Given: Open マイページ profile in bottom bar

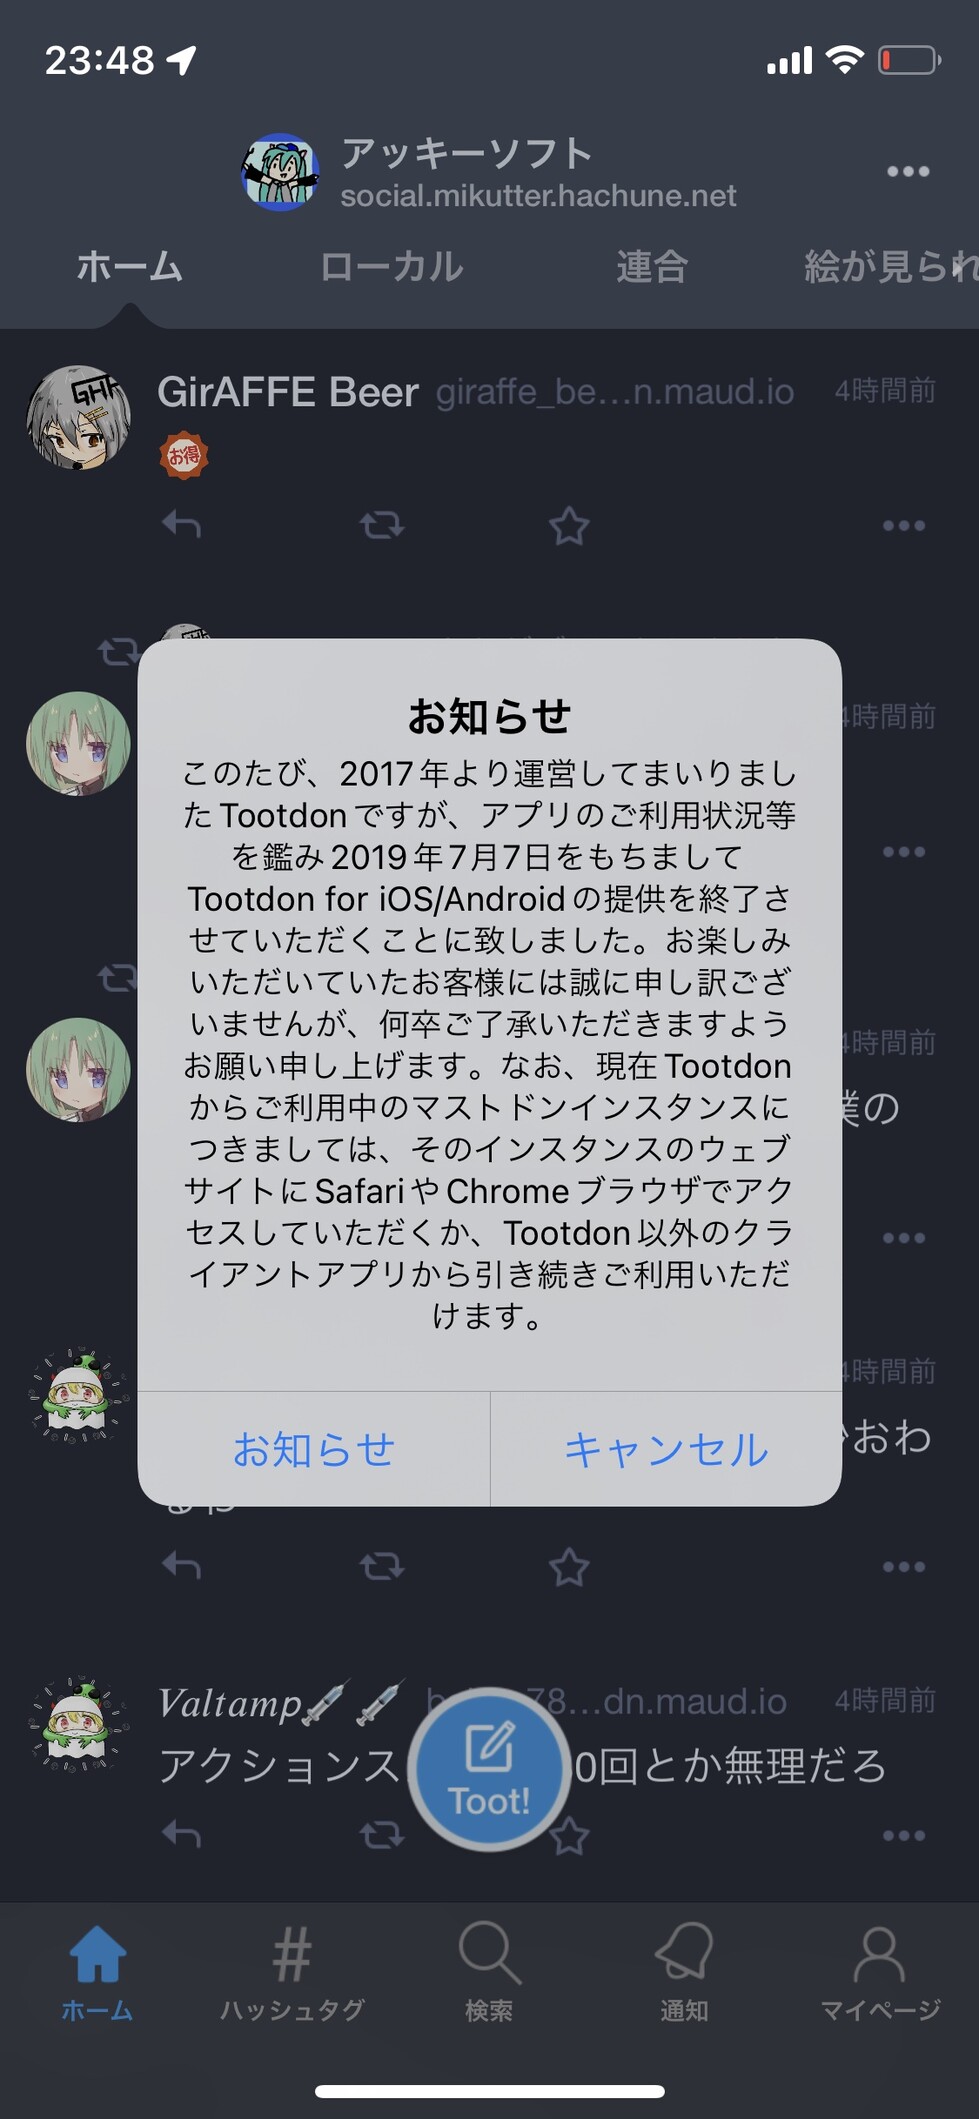Looking at the screenshot, I should [880, 1974].
